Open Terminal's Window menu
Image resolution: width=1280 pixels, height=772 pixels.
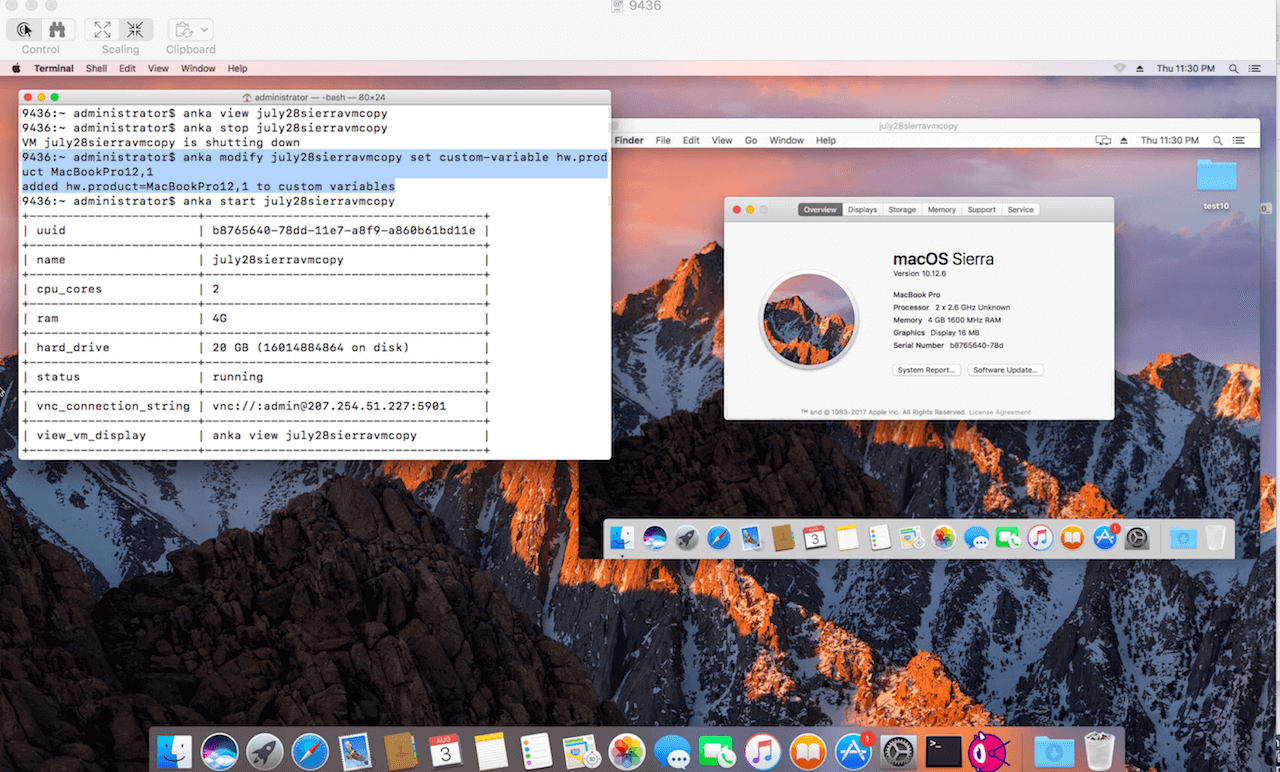[x=198, y=68]
